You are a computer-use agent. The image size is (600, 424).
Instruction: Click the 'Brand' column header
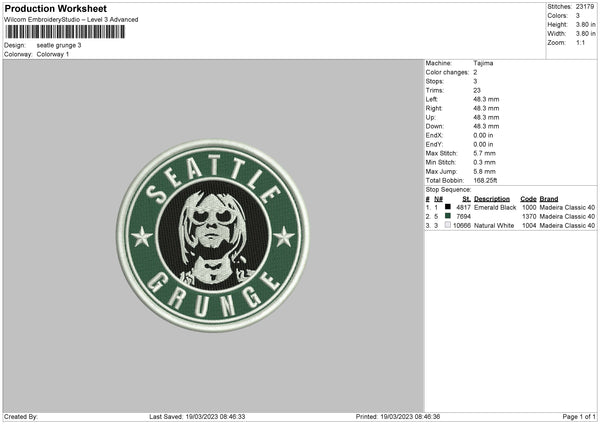(549, 199)
